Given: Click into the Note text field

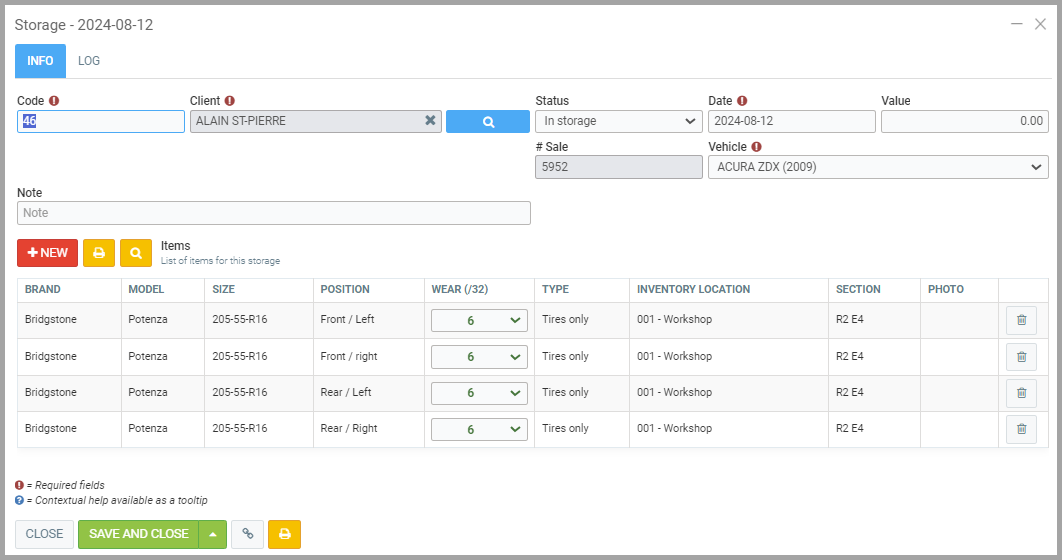Looking at the screenshot, I should coord(273,213).
